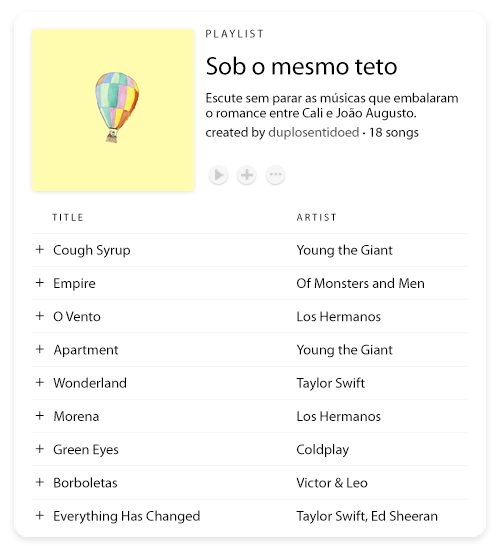
Task: Add playlist with the round plus button
Action: pos(247,175)
